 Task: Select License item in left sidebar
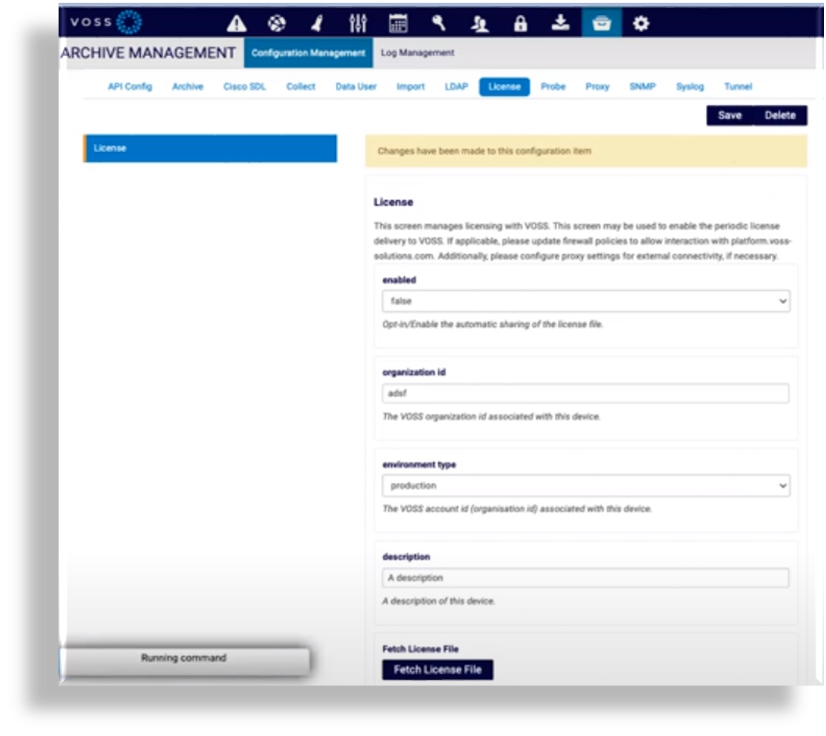210,149
